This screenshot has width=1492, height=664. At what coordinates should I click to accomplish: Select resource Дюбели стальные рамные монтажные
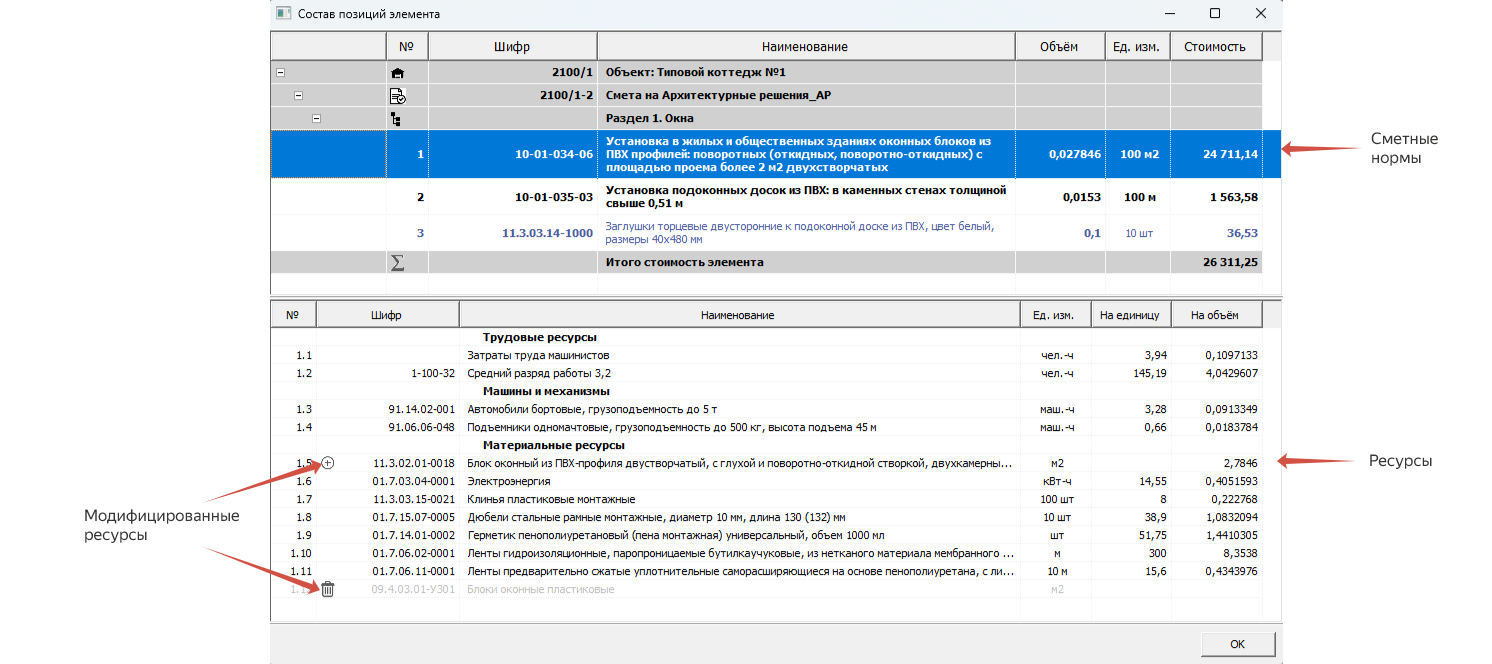[766, 517]
